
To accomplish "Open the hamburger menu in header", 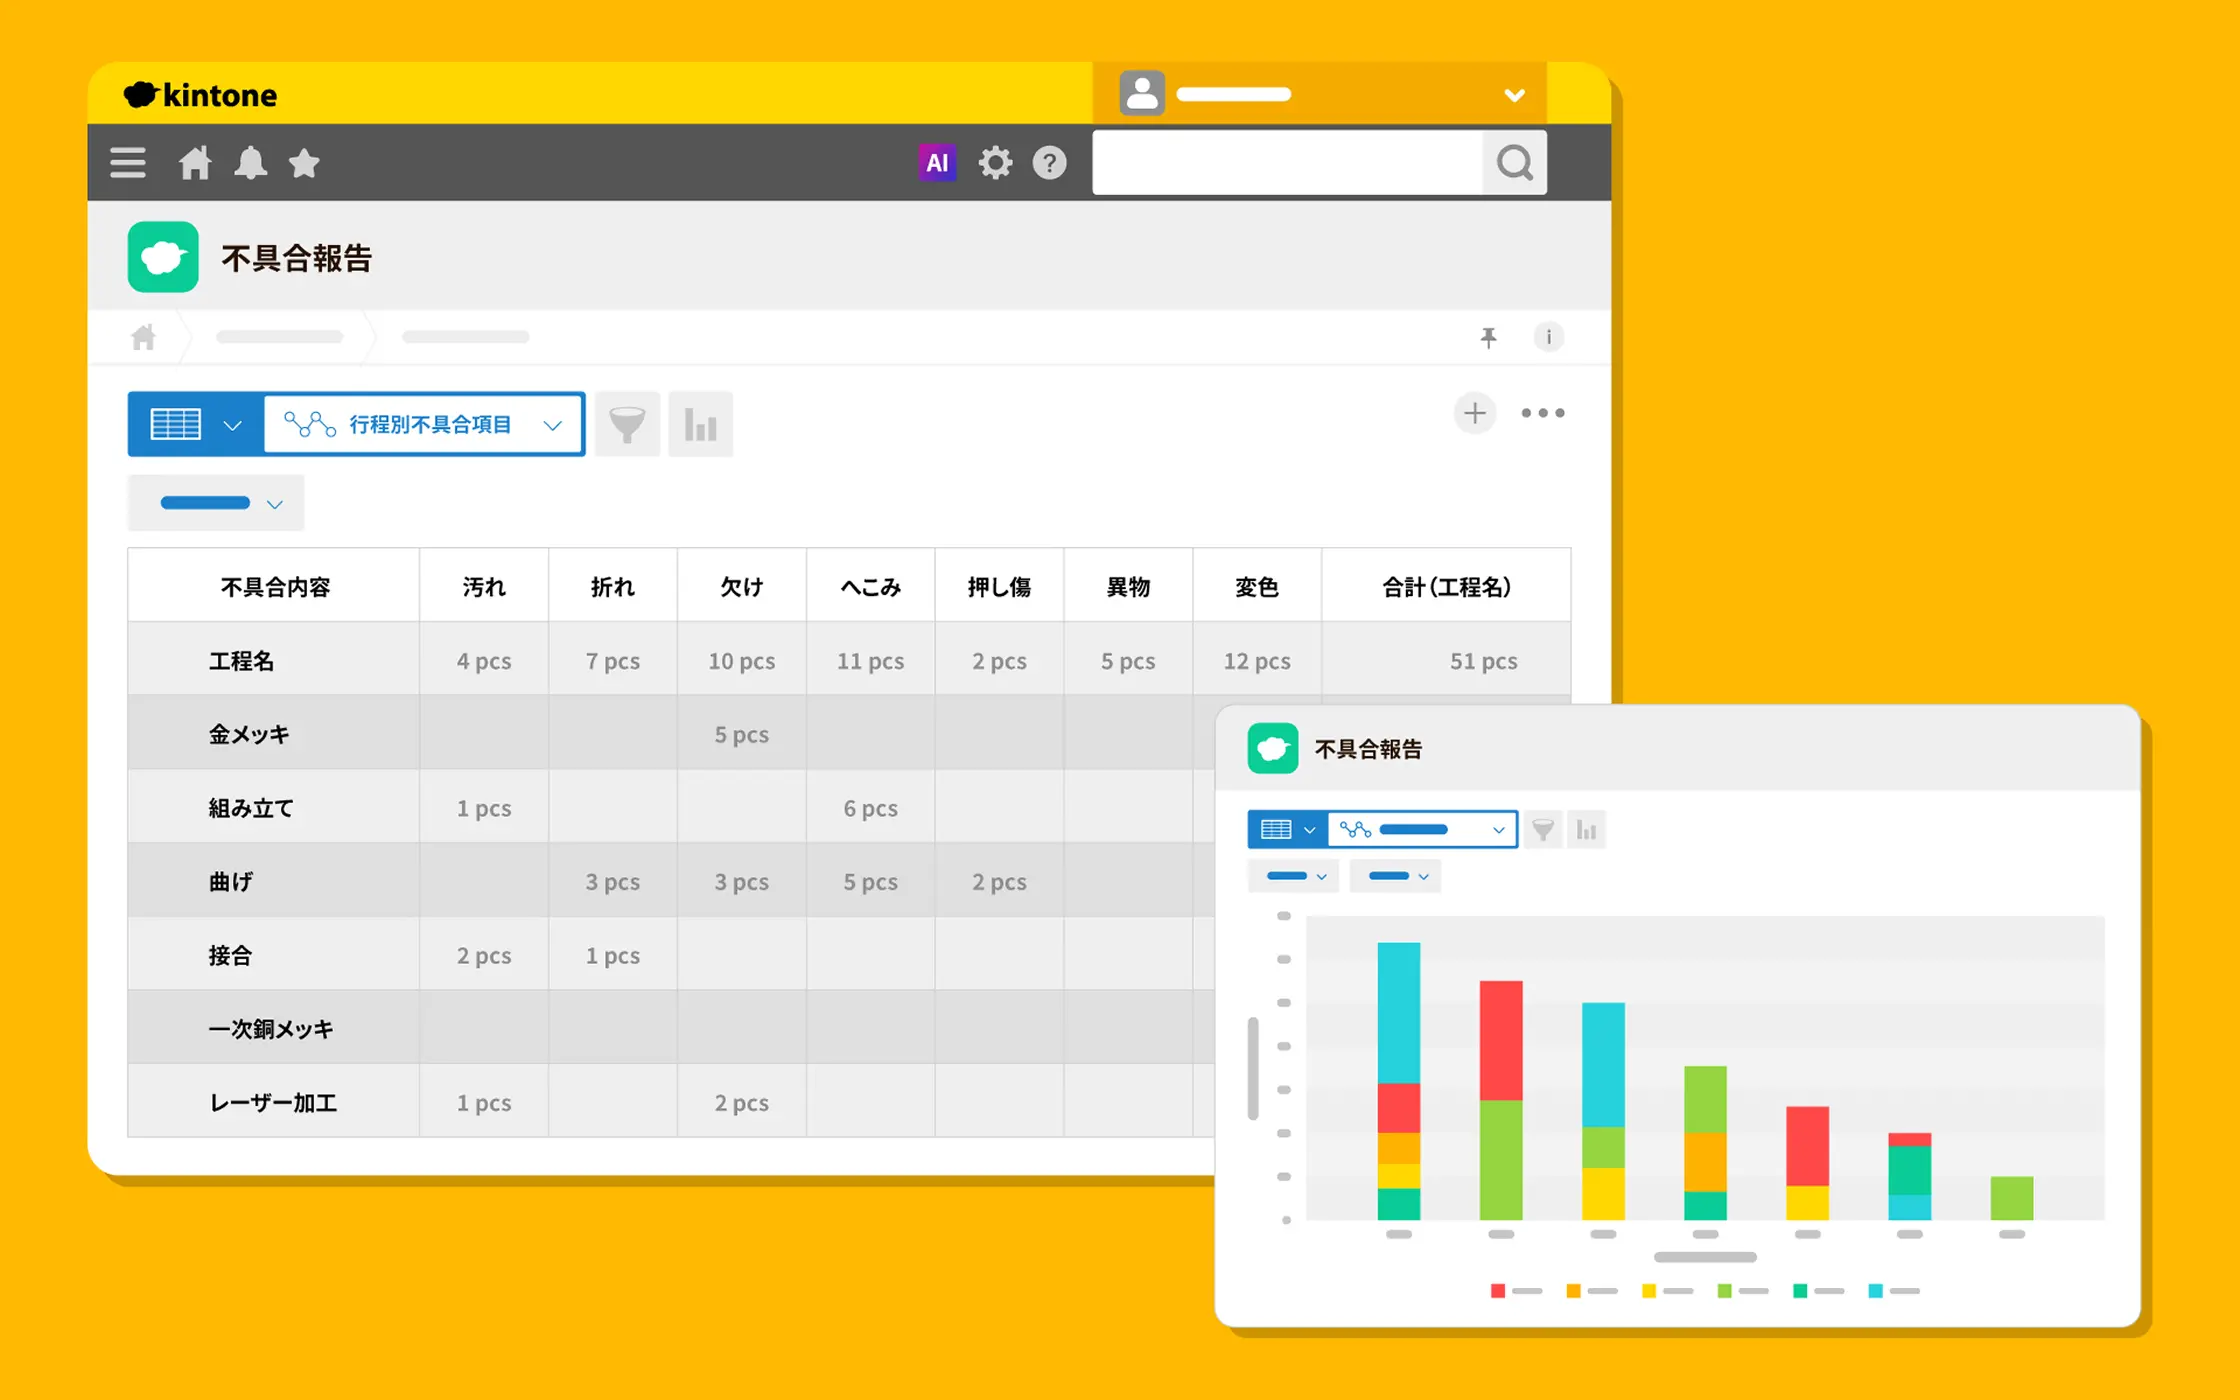I will [x=128, y=162].
